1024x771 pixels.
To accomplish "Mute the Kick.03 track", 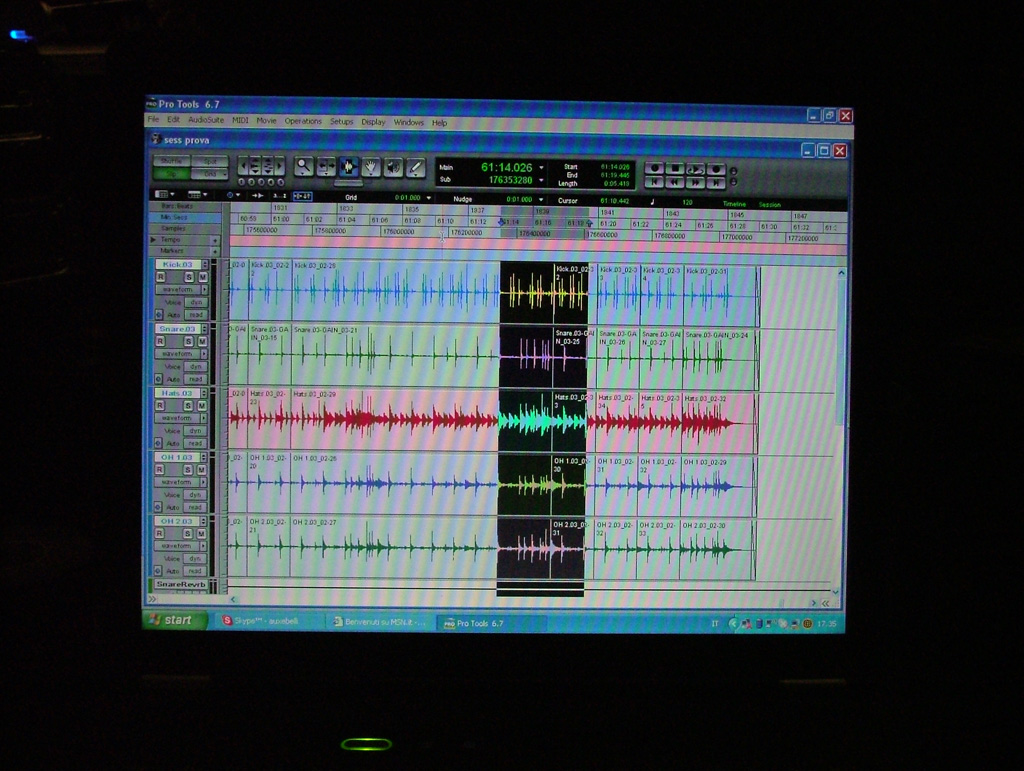I will [x=202, y=277].
